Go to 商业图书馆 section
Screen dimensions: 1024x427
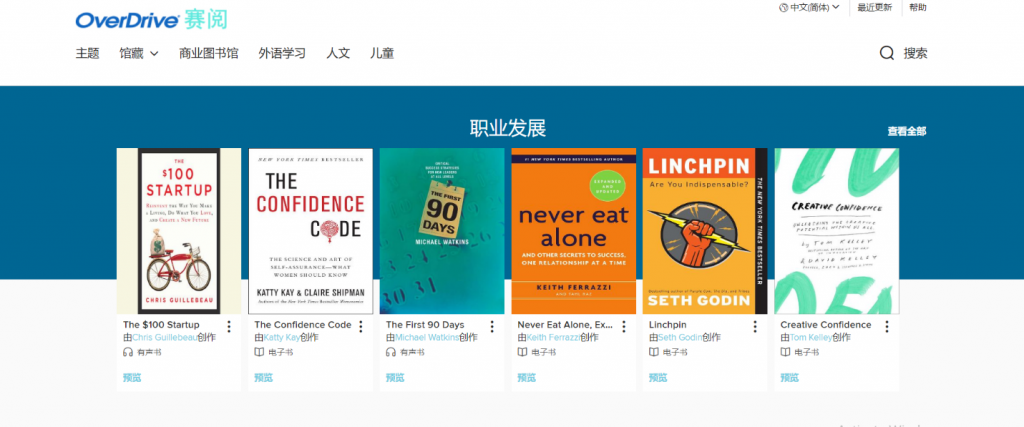[209, 54]
